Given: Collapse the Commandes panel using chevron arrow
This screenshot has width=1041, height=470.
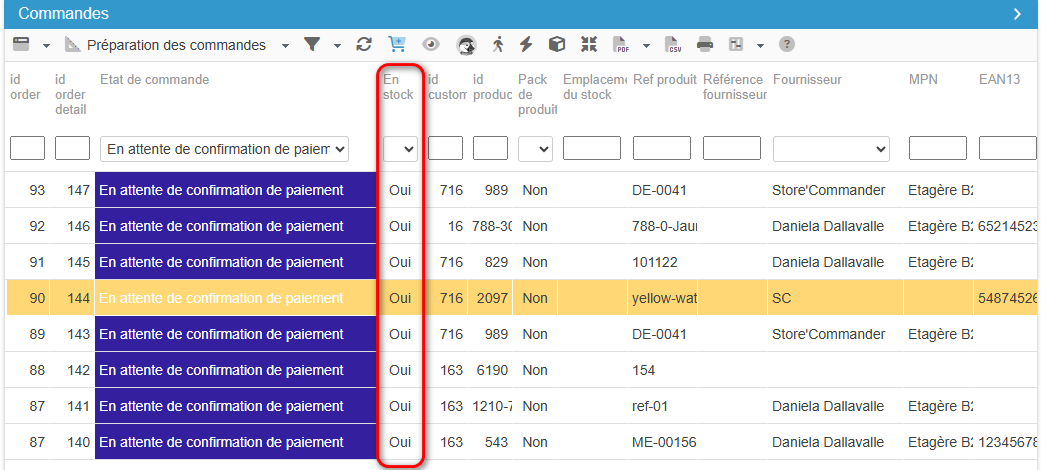Looking at the screenshot, I should click(1017, 14).
